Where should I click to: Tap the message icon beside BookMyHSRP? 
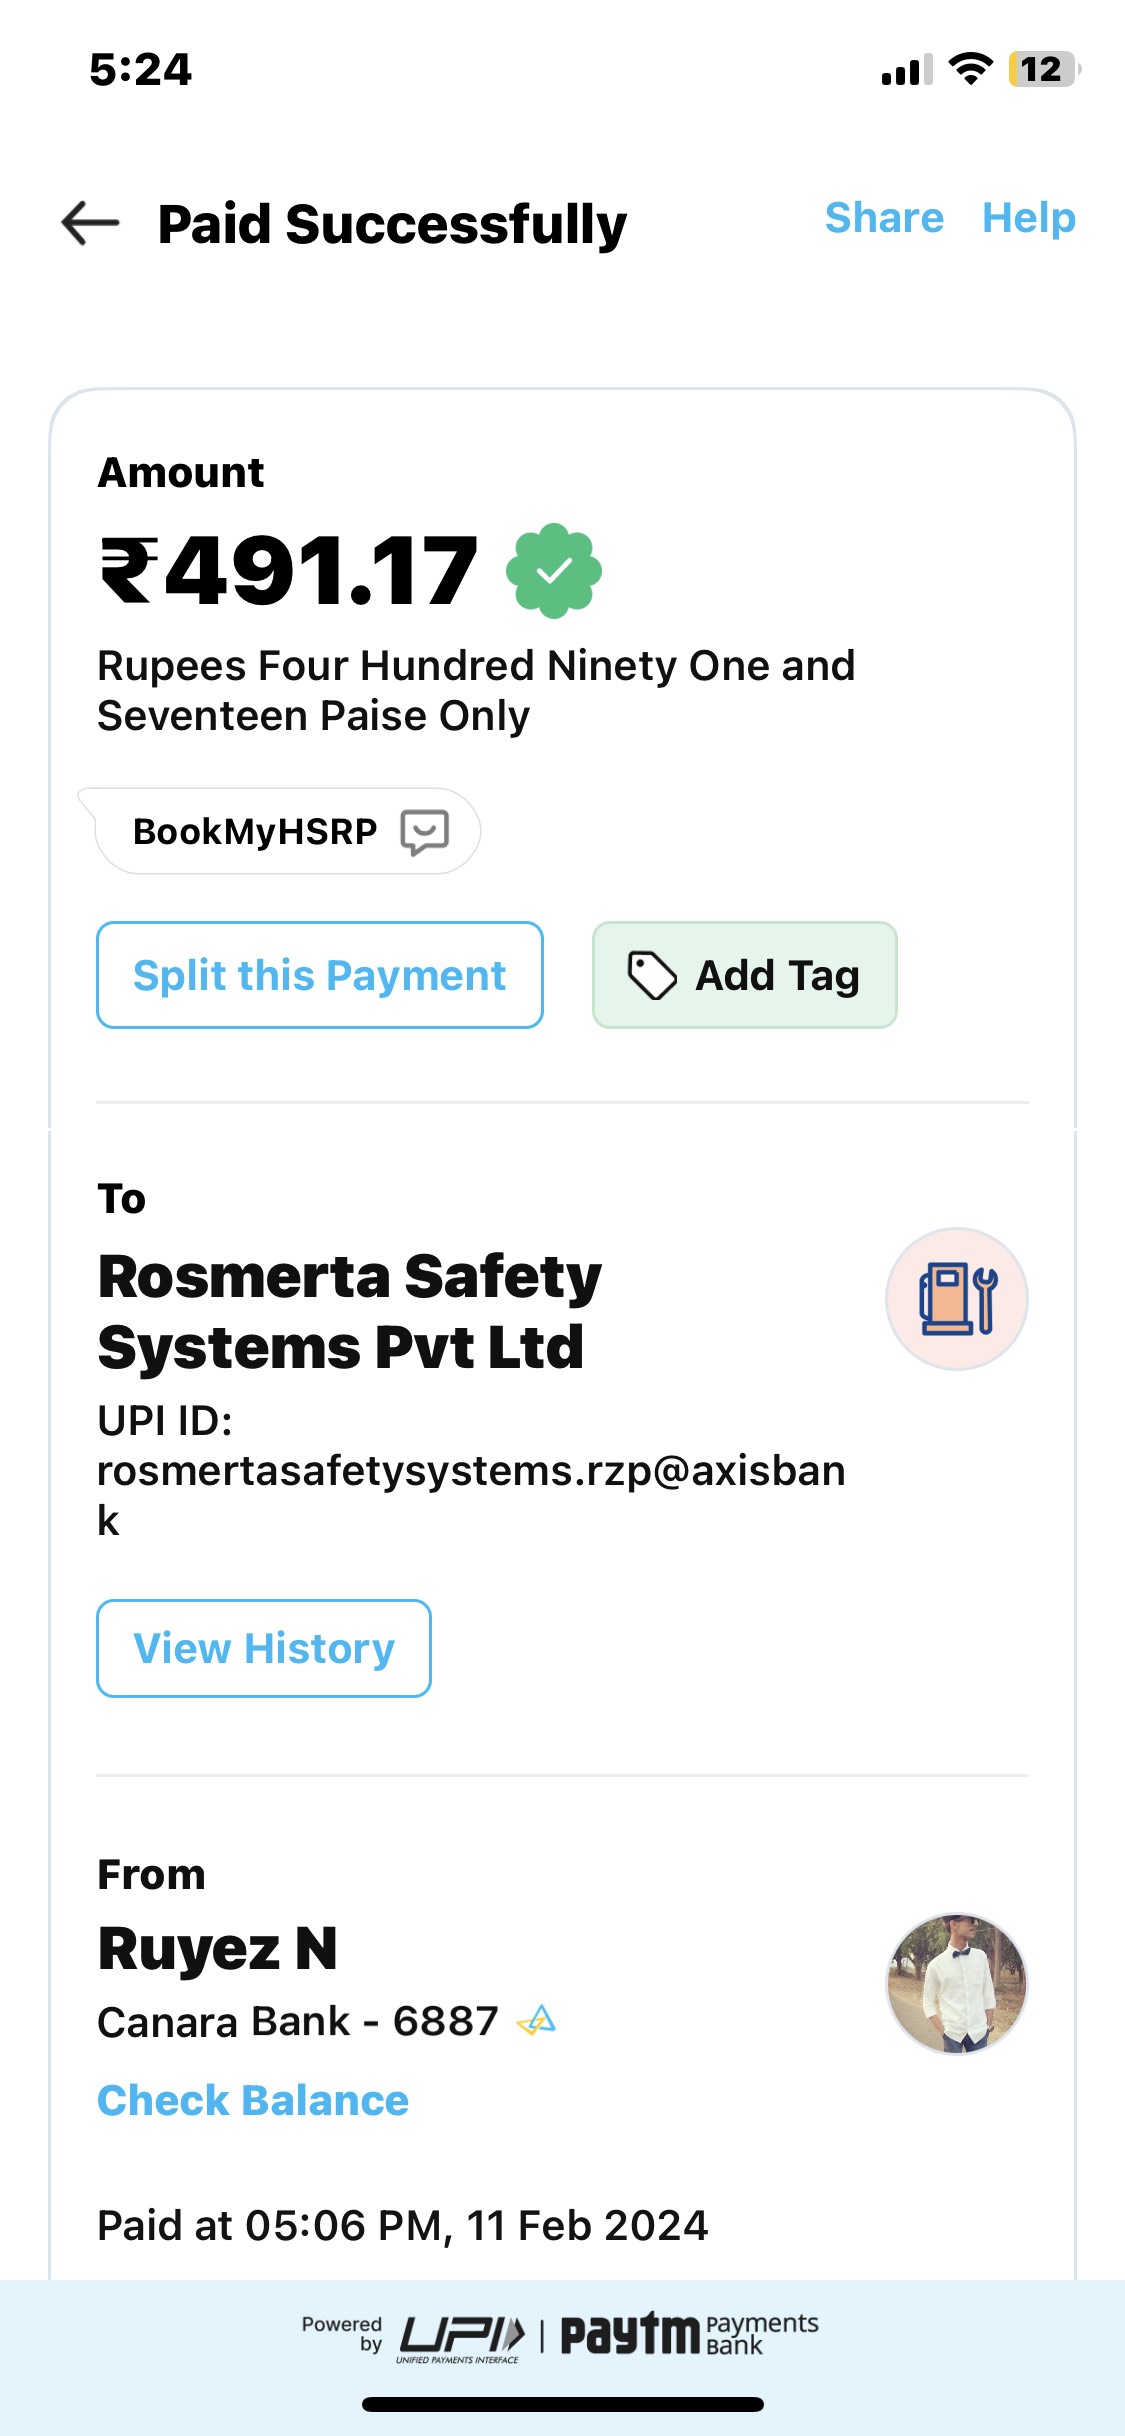424,832
